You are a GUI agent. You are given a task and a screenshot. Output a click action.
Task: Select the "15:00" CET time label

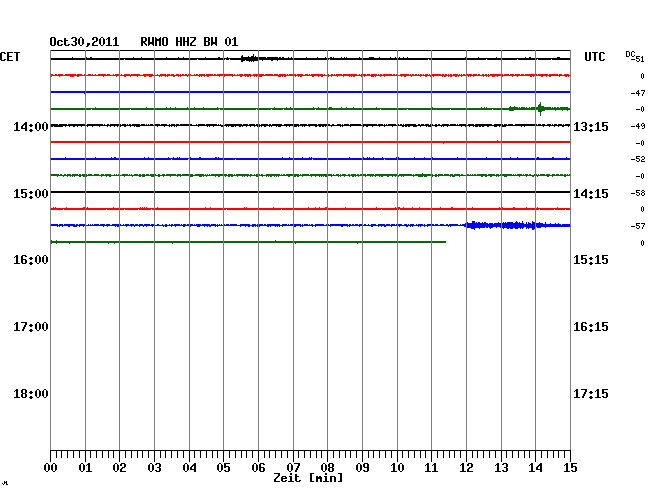[x=31, y=194]
